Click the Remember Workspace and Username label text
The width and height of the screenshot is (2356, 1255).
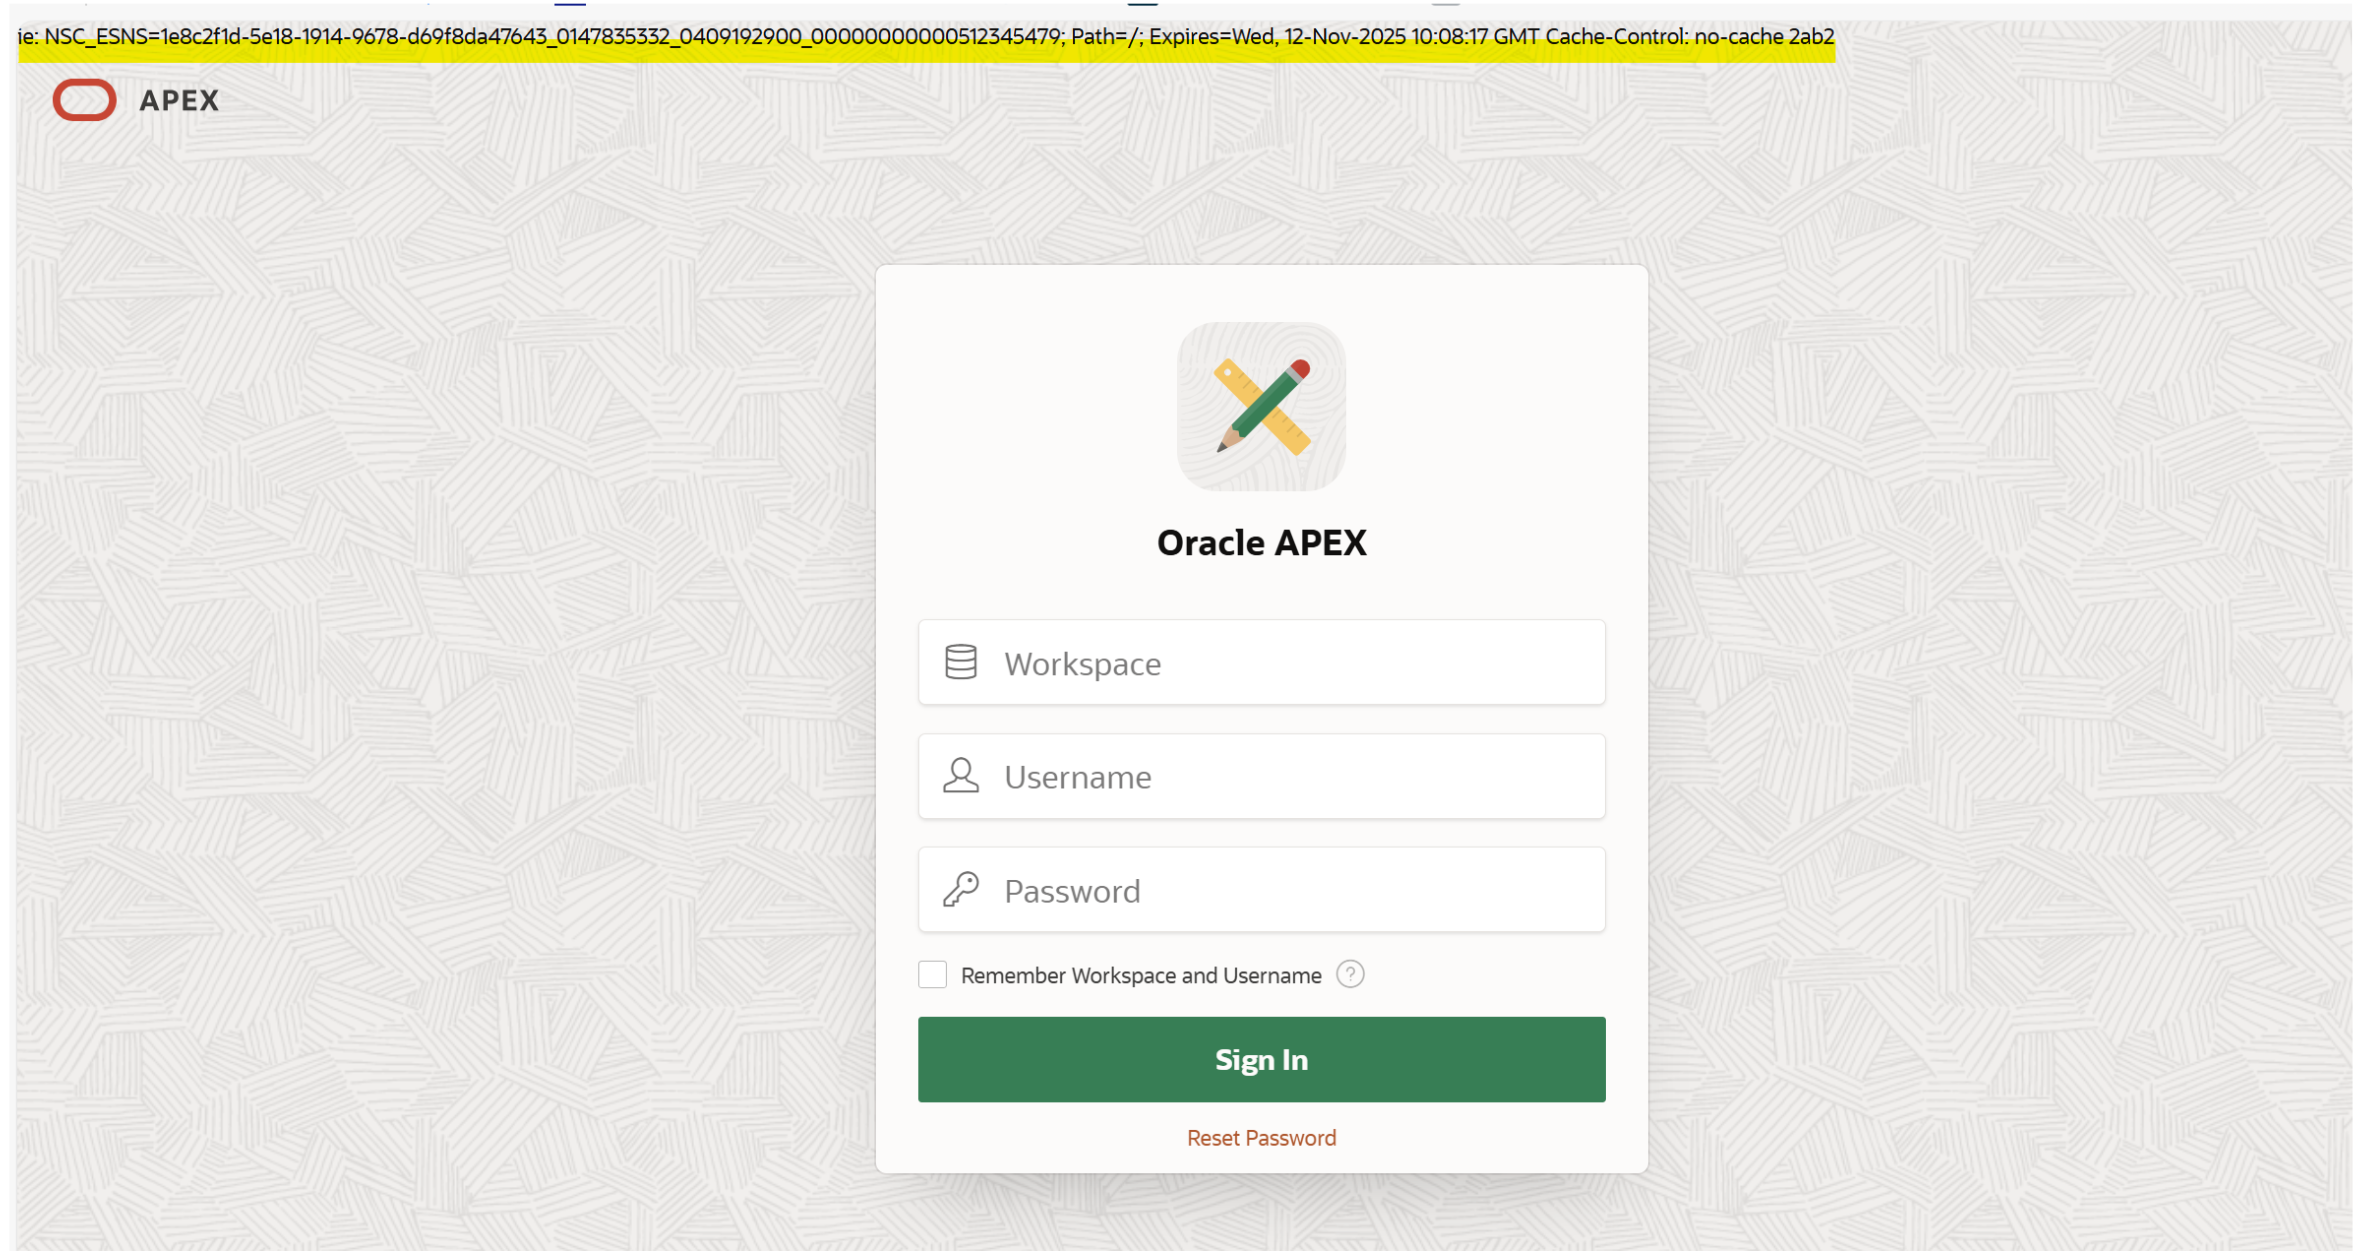1140,975
